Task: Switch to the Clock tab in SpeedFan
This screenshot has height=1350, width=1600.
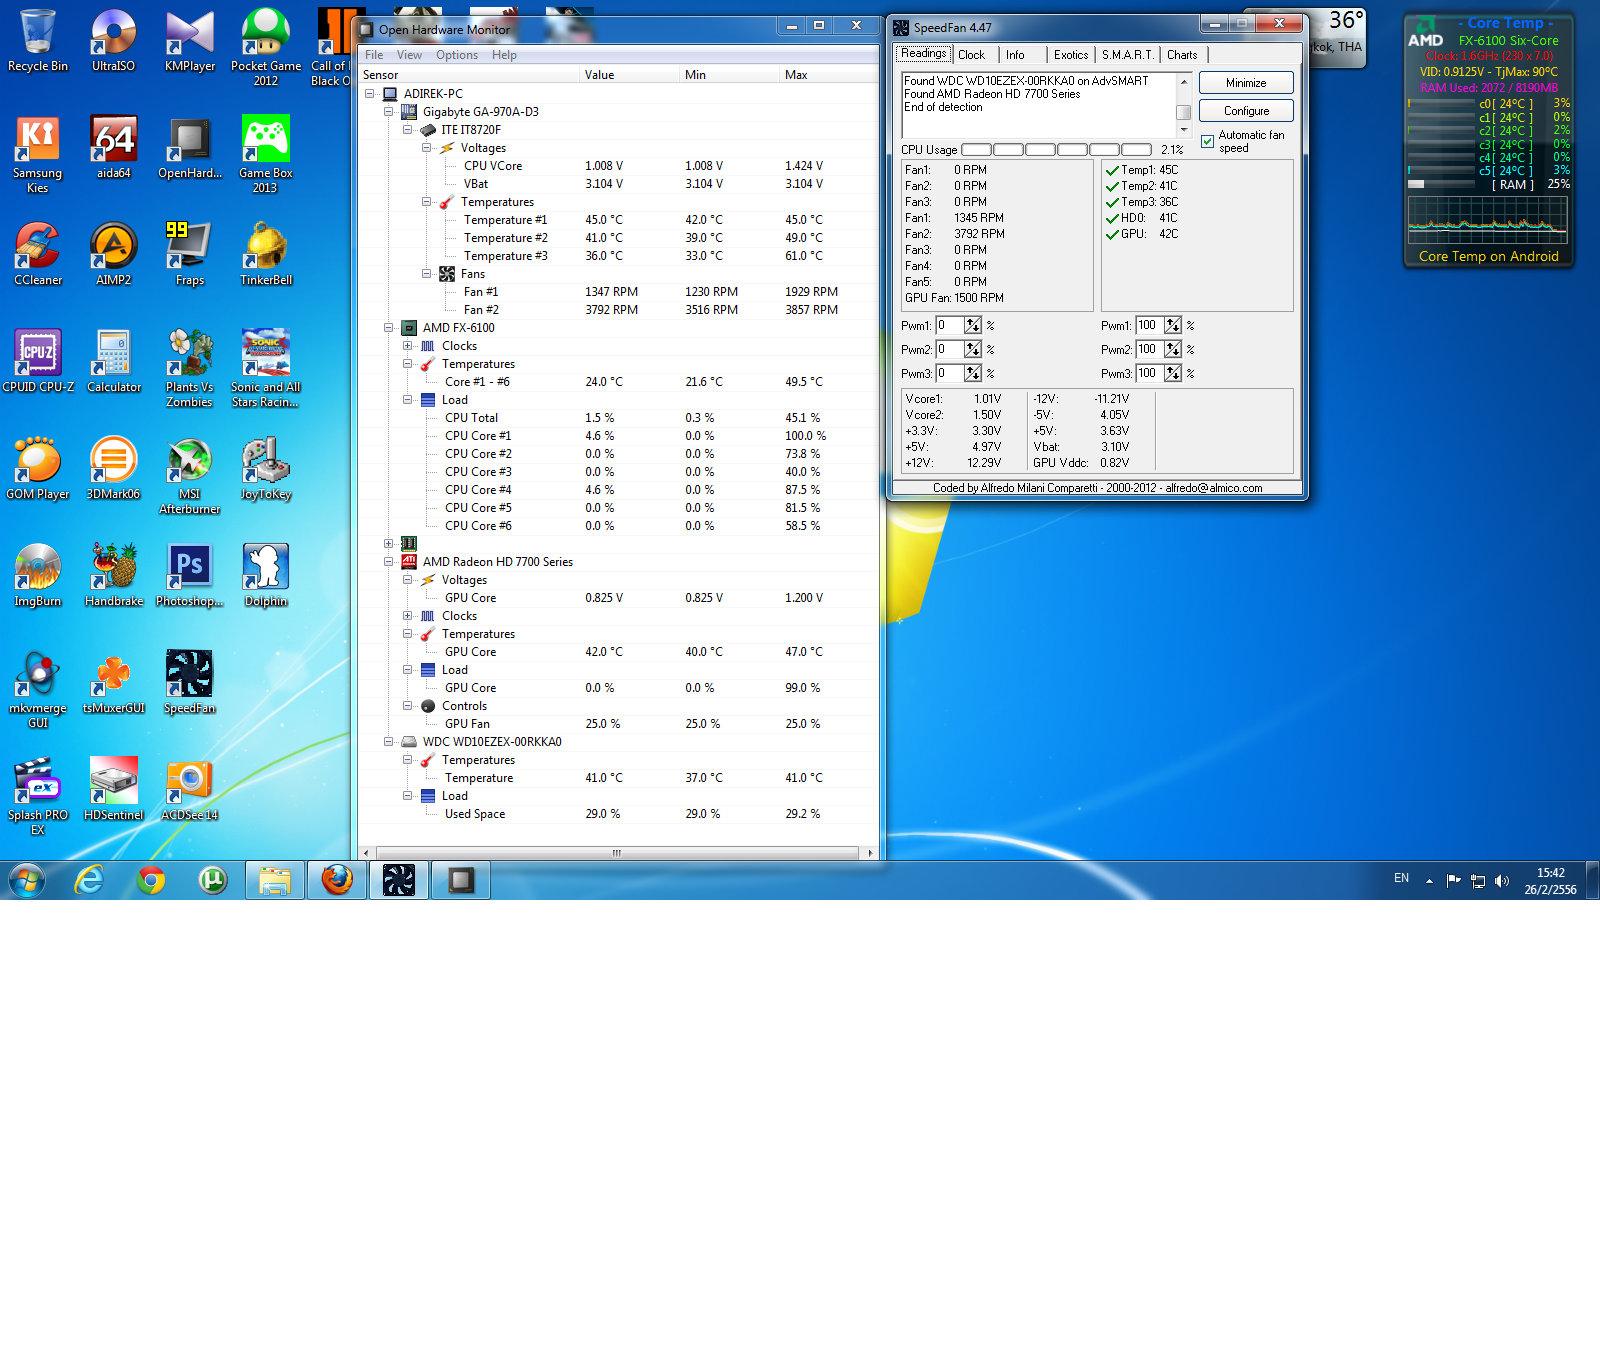Action: [972, 55]
